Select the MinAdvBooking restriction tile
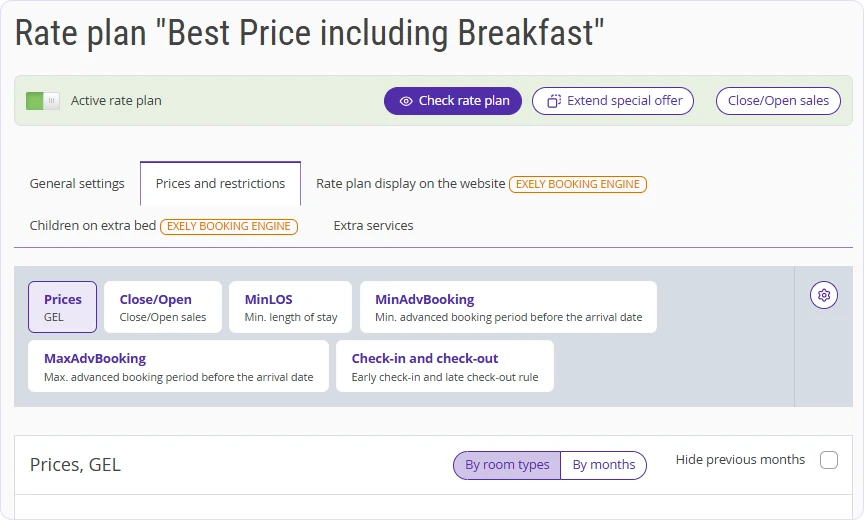This screenshot has width=864, height=520. click(x=508, y=307)
